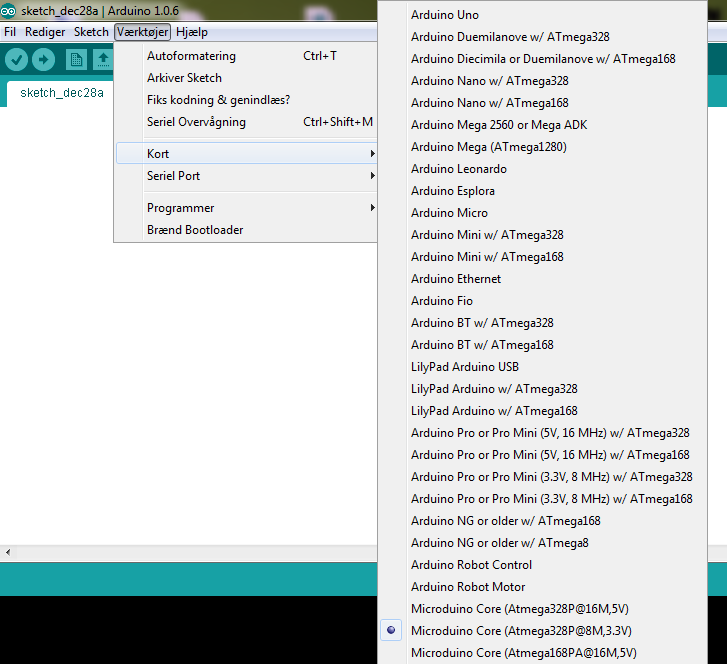727x664 pixels.
Task: Close the Værktøjer menu
Action: point(142,32)
